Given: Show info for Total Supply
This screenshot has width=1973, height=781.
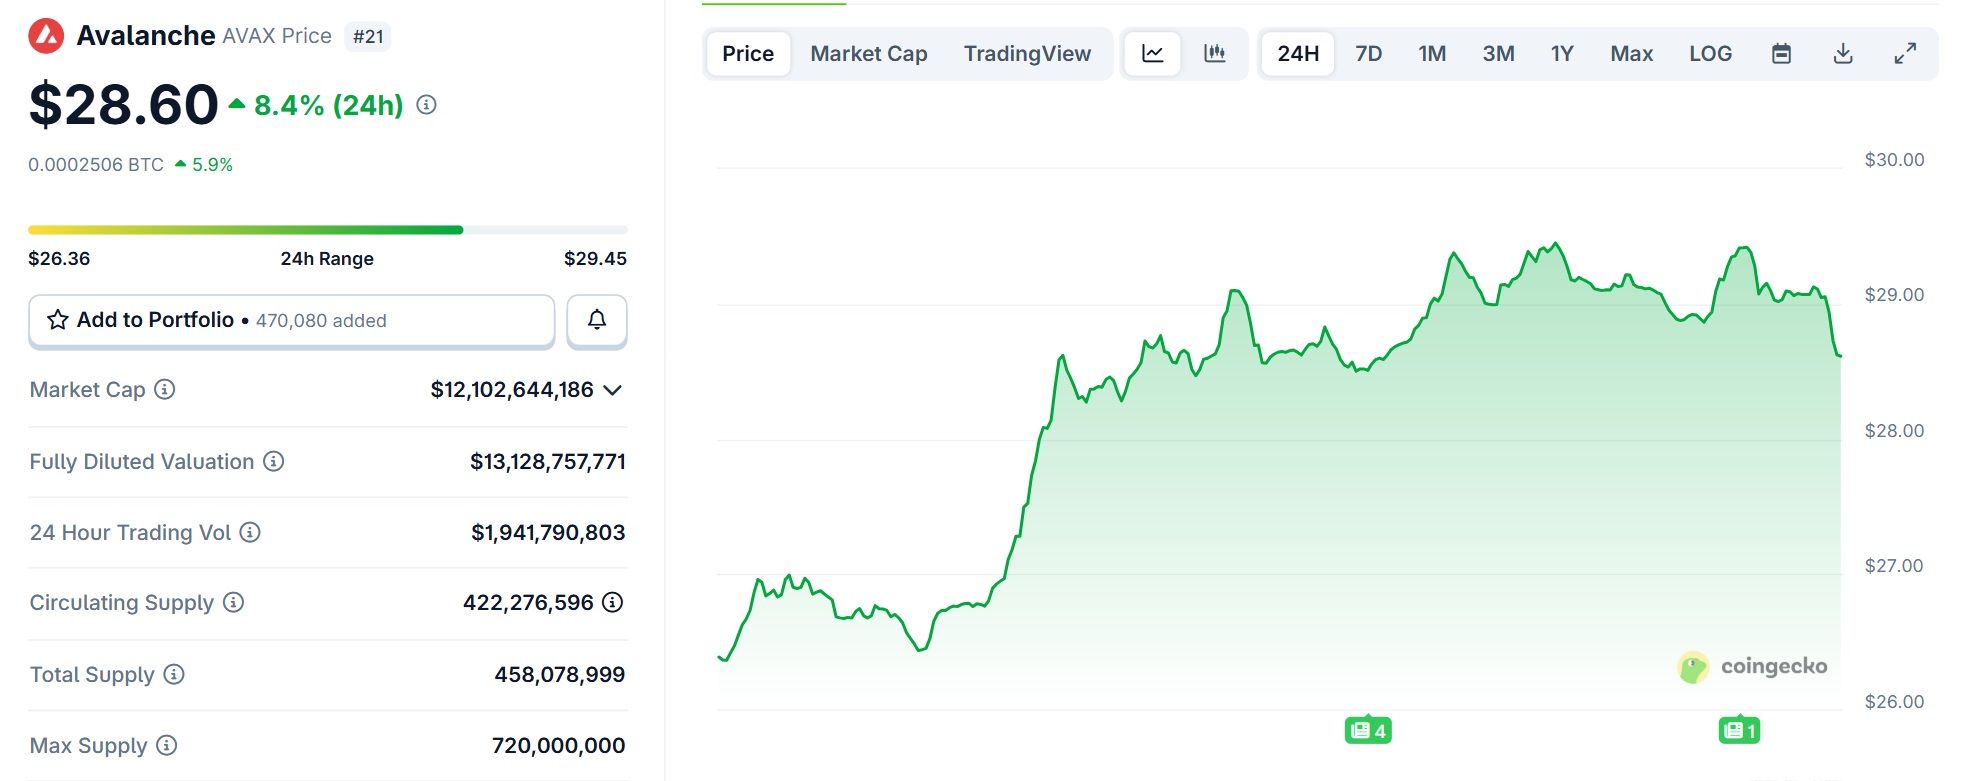Looking at the screenshot, I should [x=174, y=675].
